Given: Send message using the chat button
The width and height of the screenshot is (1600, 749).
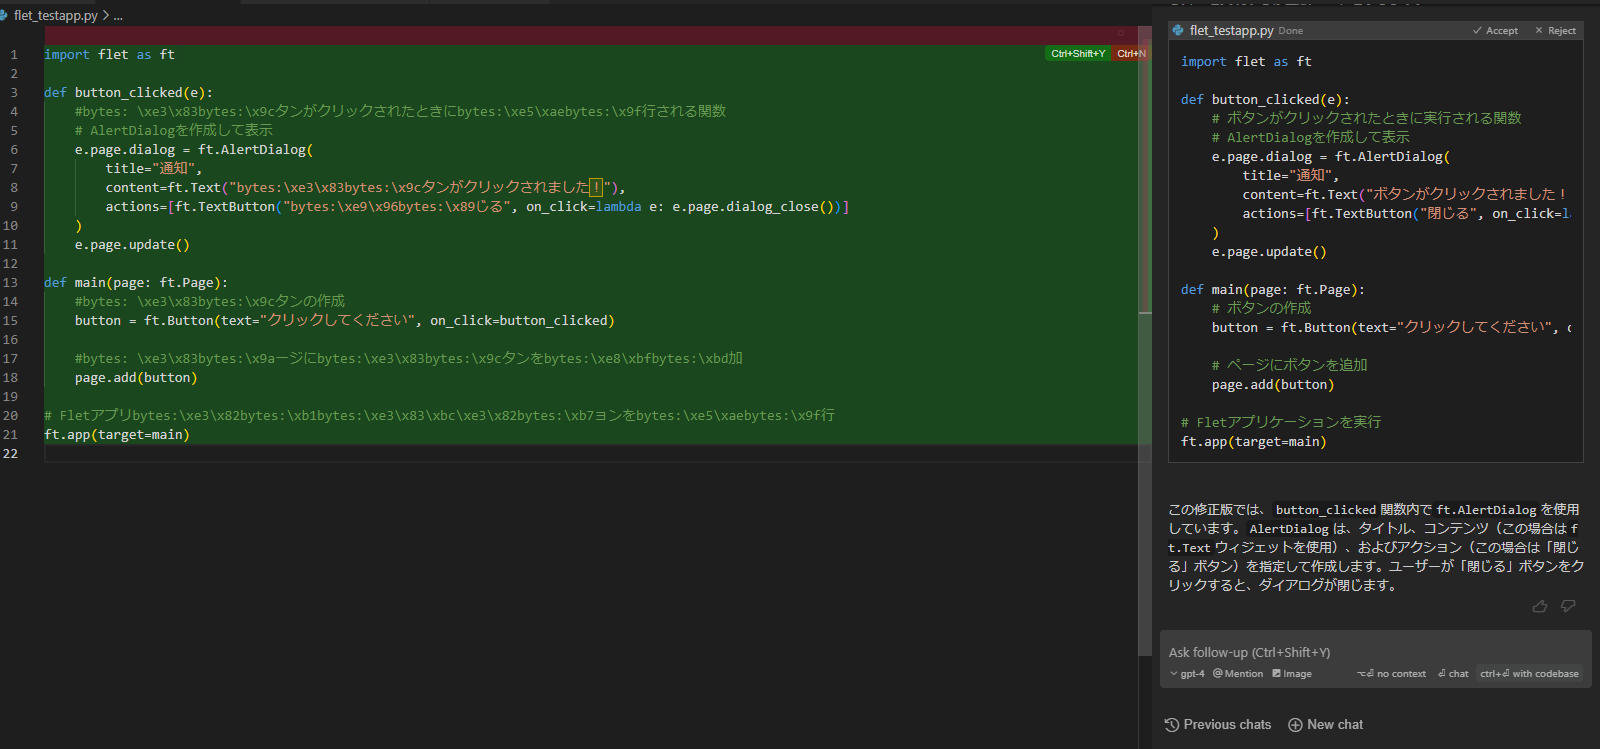Looking at the screenshot, I should 1453,674.
